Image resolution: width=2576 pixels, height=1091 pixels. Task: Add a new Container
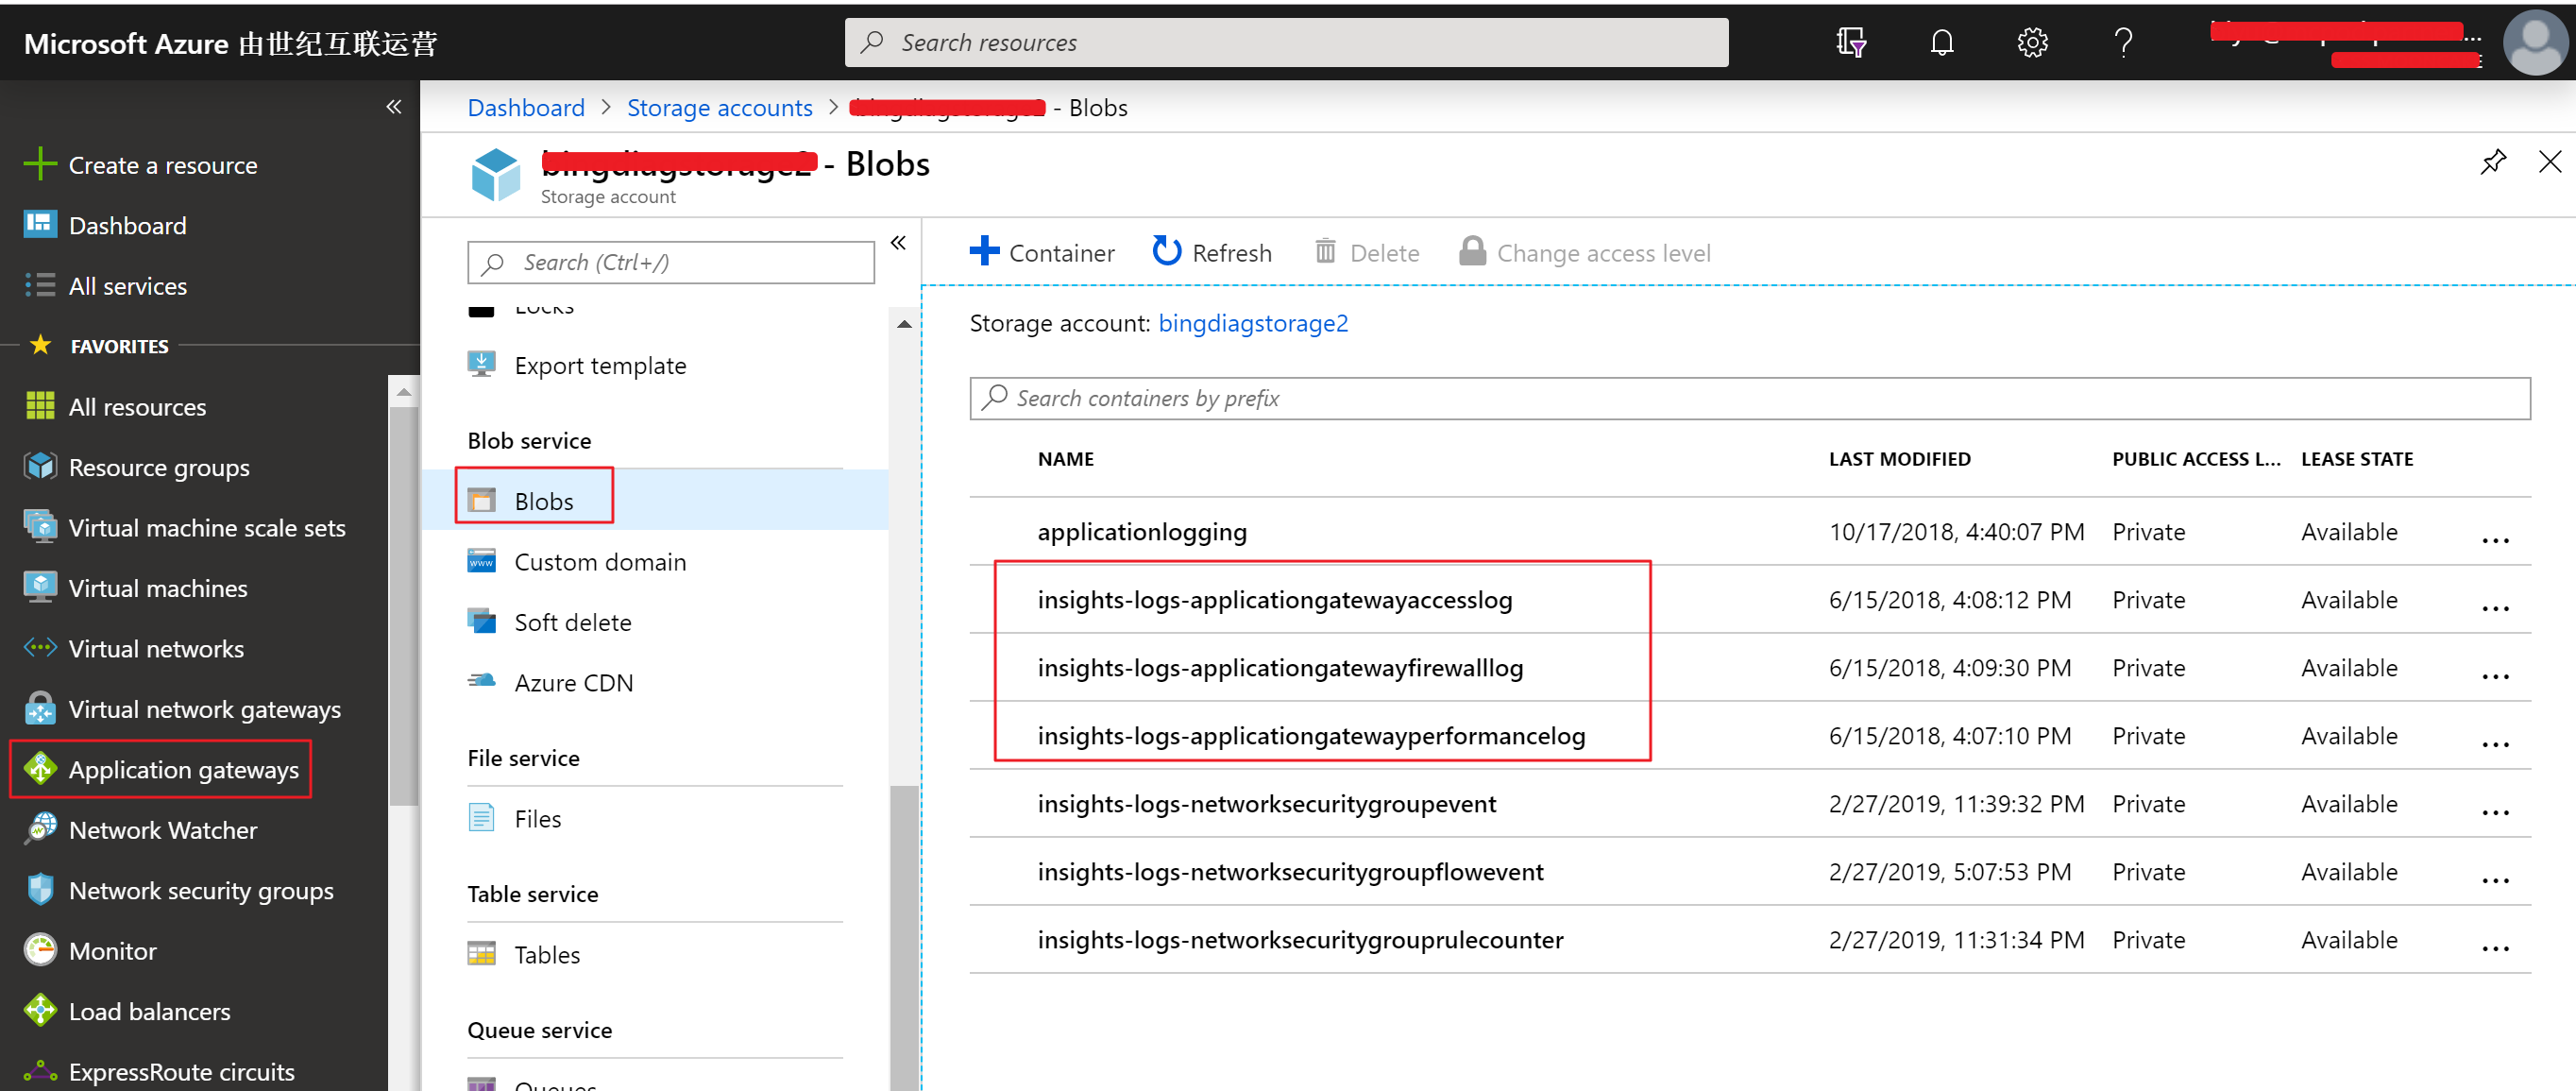[1042, 253]
